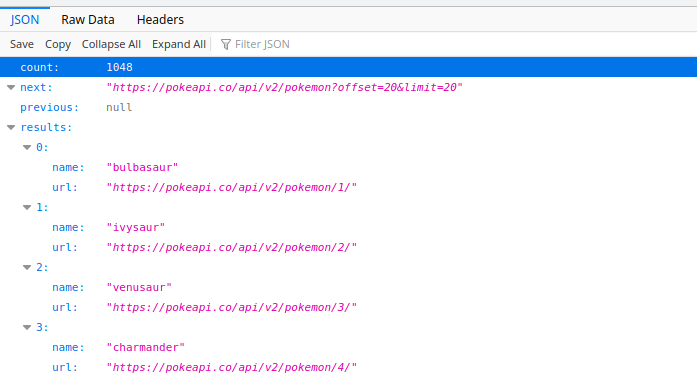
Task: Click the index label 0:
Action: click(42, 147)
